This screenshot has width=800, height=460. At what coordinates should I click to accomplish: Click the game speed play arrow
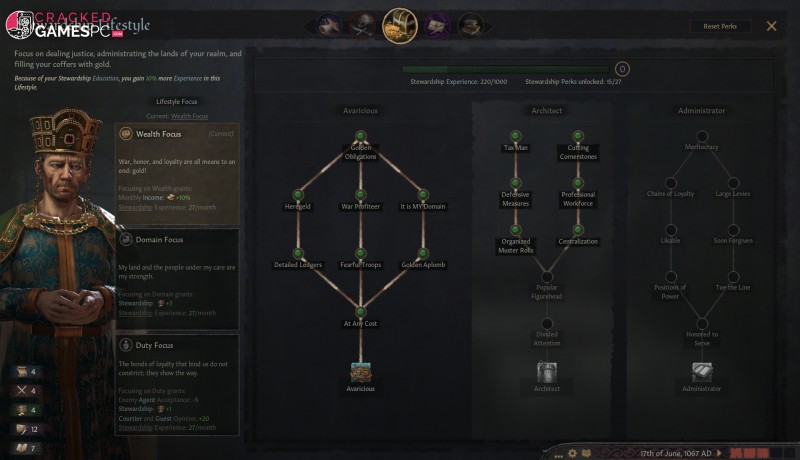719,453
